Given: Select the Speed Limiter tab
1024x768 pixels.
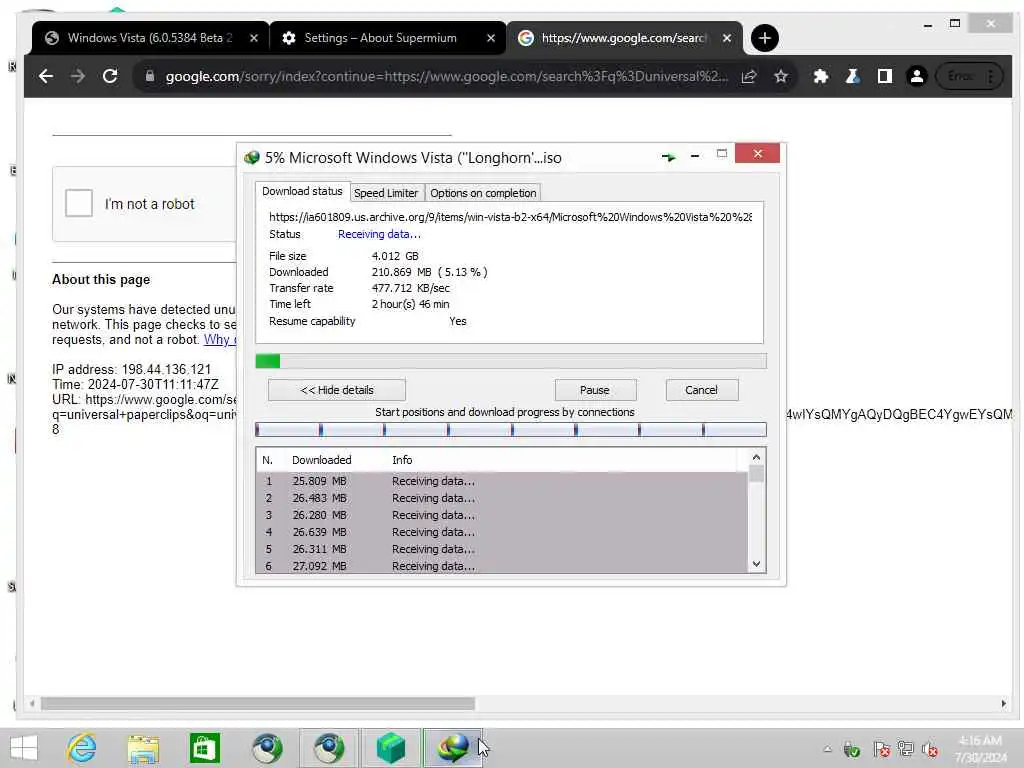Looking at the screenshot, I should pyautogui.click(x=386, y=193).
